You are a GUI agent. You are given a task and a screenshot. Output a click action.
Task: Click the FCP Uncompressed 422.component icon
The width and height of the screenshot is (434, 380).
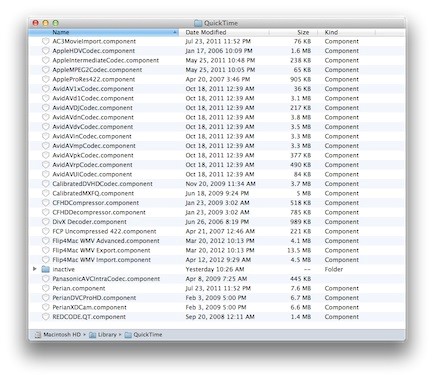[x=46, y=231]
